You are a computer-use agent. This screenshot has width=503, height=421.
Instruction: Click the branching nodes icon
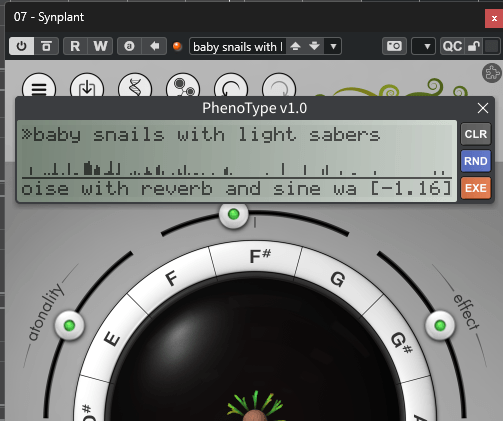click(x=183, y=88)
